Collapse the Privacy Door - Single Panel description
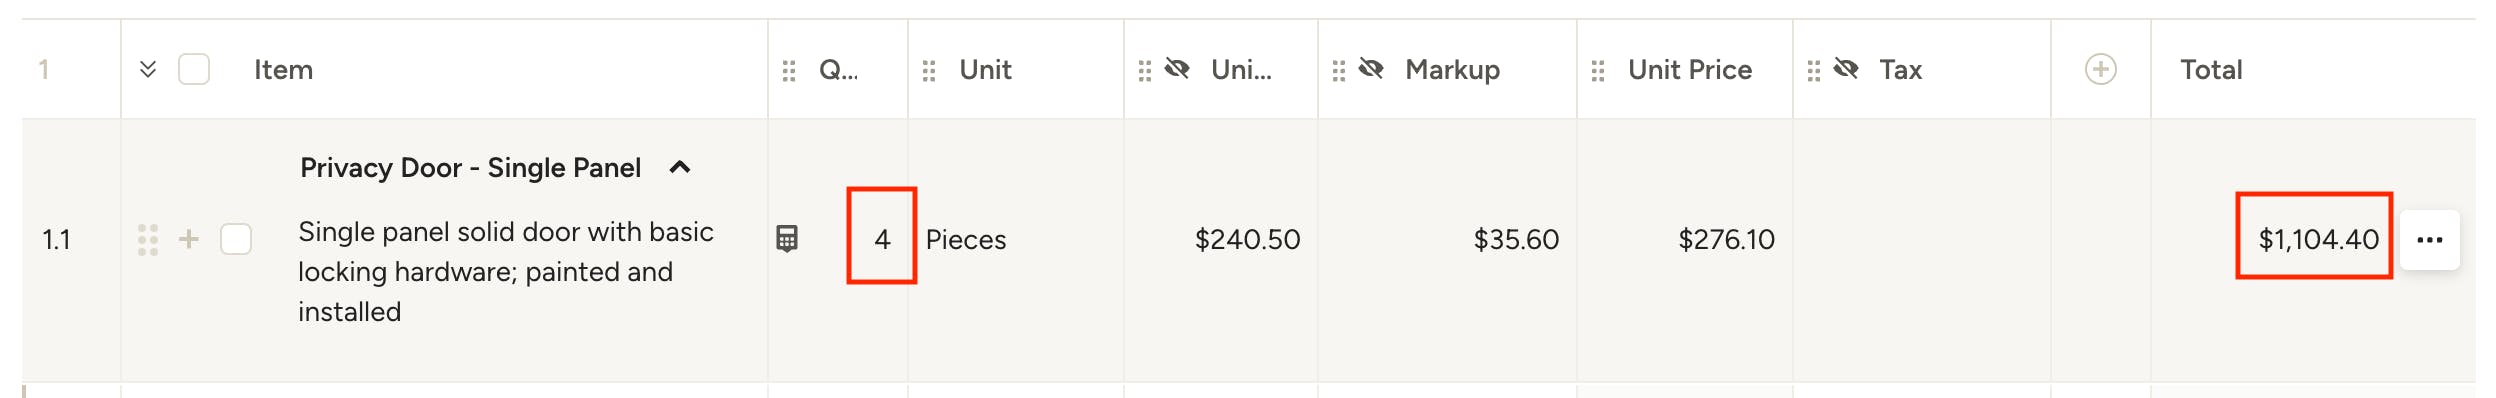Screen dimensions: 2496x398 (x=680, y=167)
